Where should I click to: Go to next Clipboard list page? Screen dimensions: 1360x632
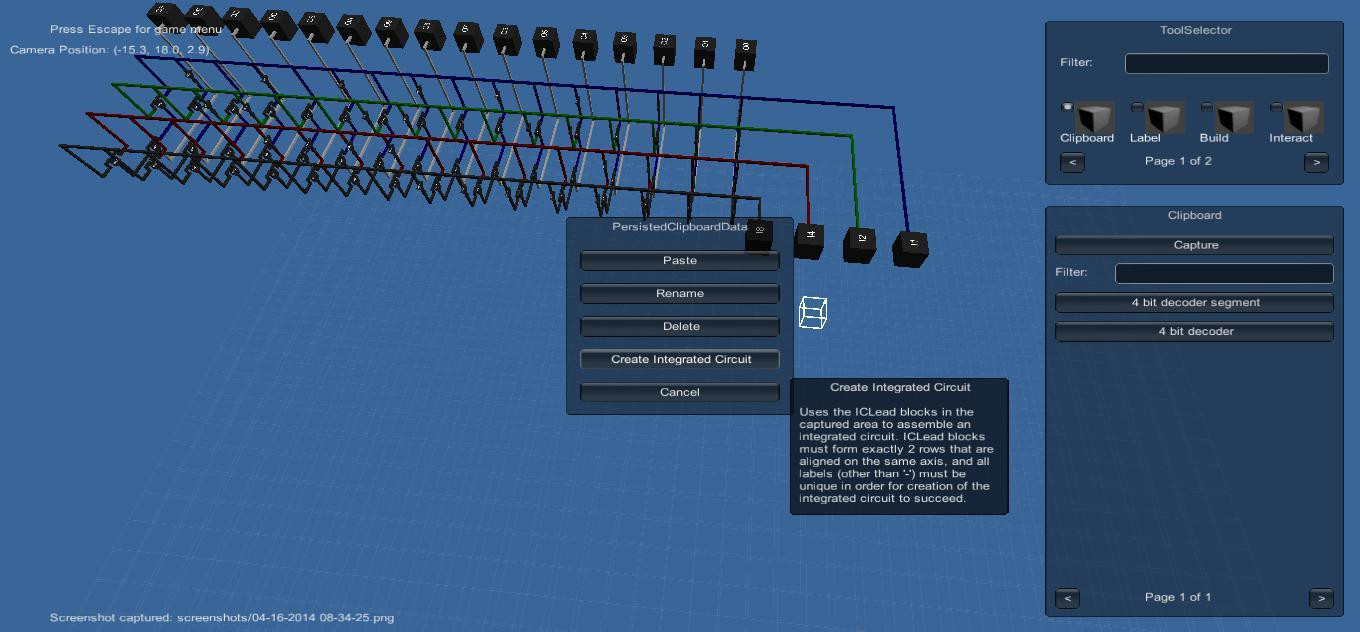point(1321,598)
